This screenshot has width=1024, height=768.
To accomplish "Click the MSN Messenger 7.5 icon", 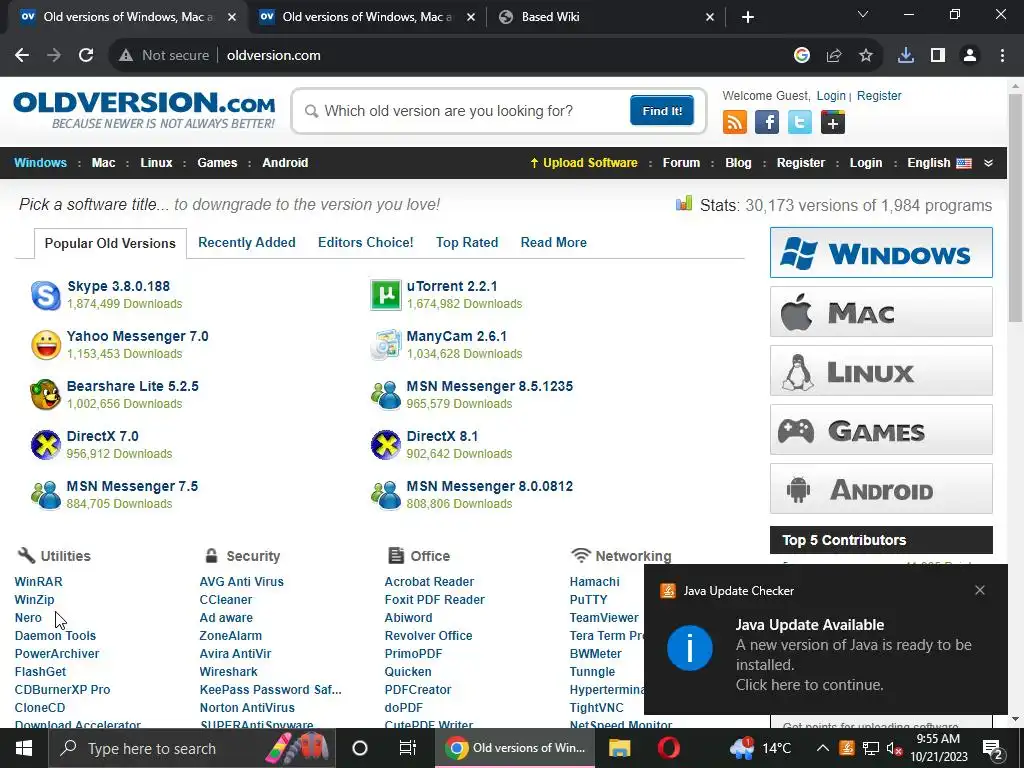I will click(x=46, y=495).
